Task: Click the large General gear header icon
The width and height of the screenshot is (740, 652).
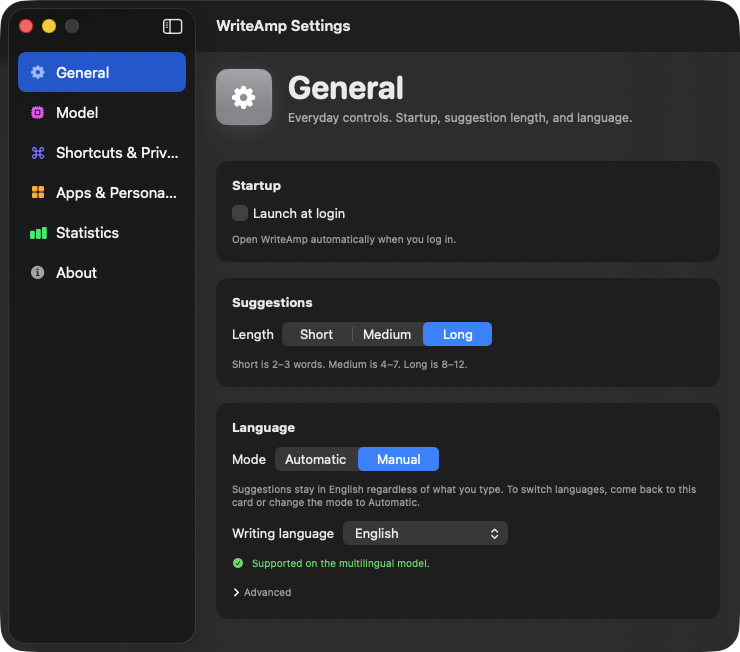Action: point(244,97)
